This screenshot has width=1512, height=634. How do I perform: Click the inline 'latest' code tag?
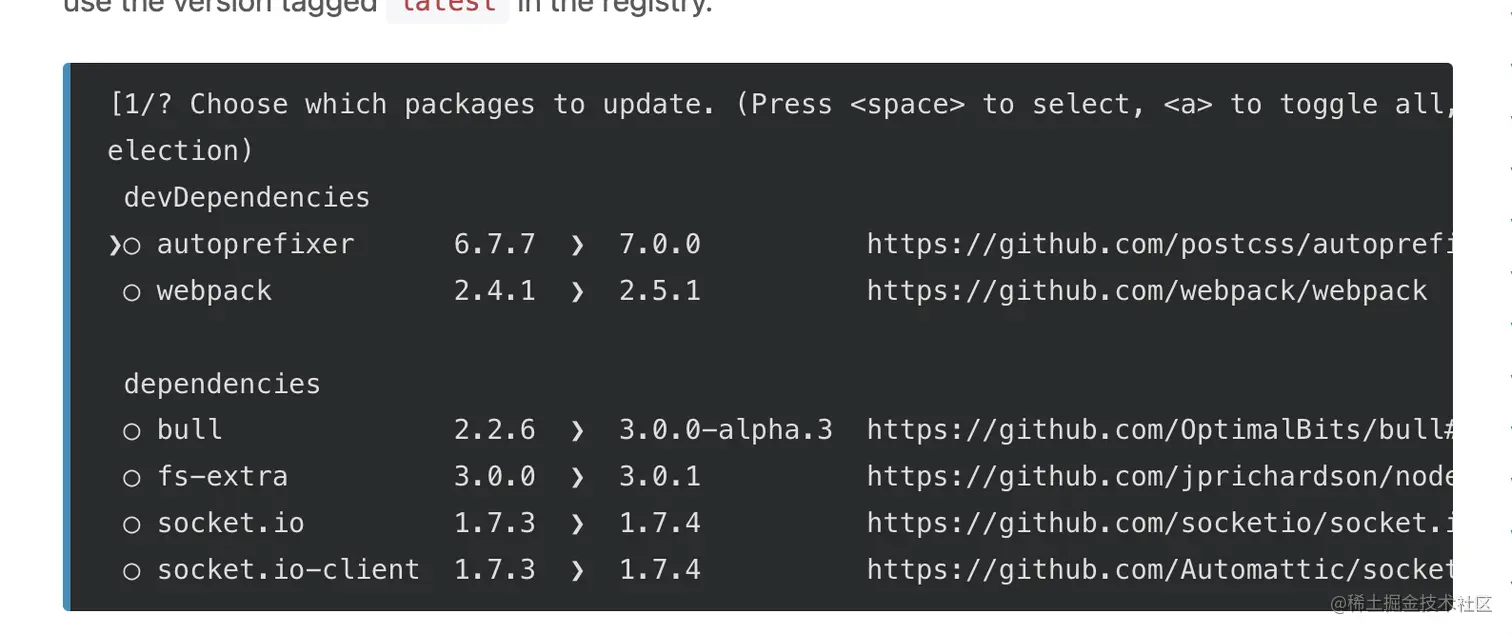[447, 6]
